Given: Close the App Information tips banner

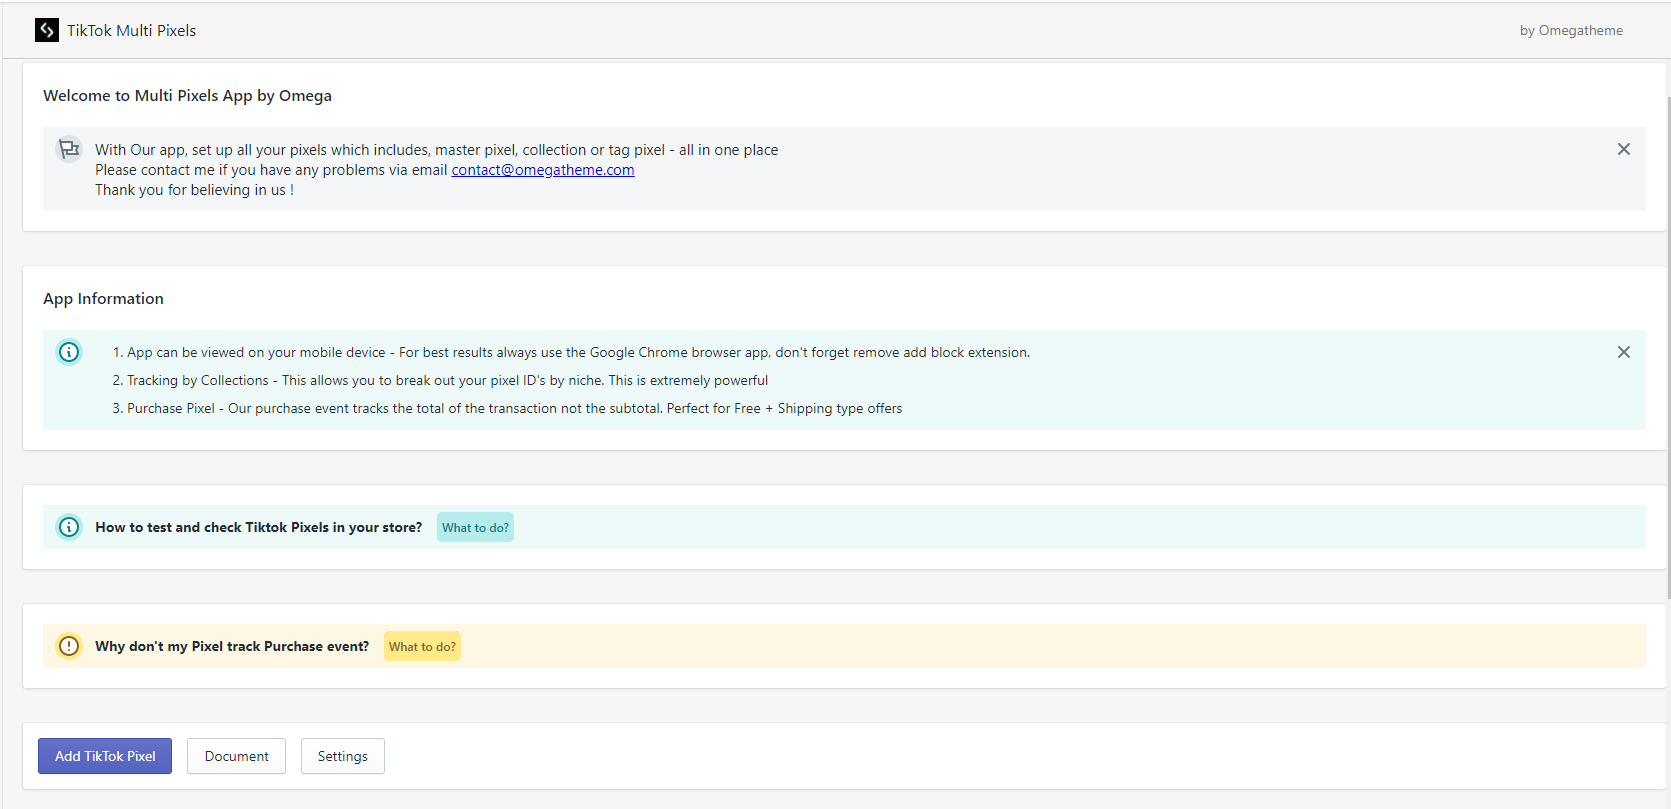Looking at the screenshot, I should [1623, 352].
